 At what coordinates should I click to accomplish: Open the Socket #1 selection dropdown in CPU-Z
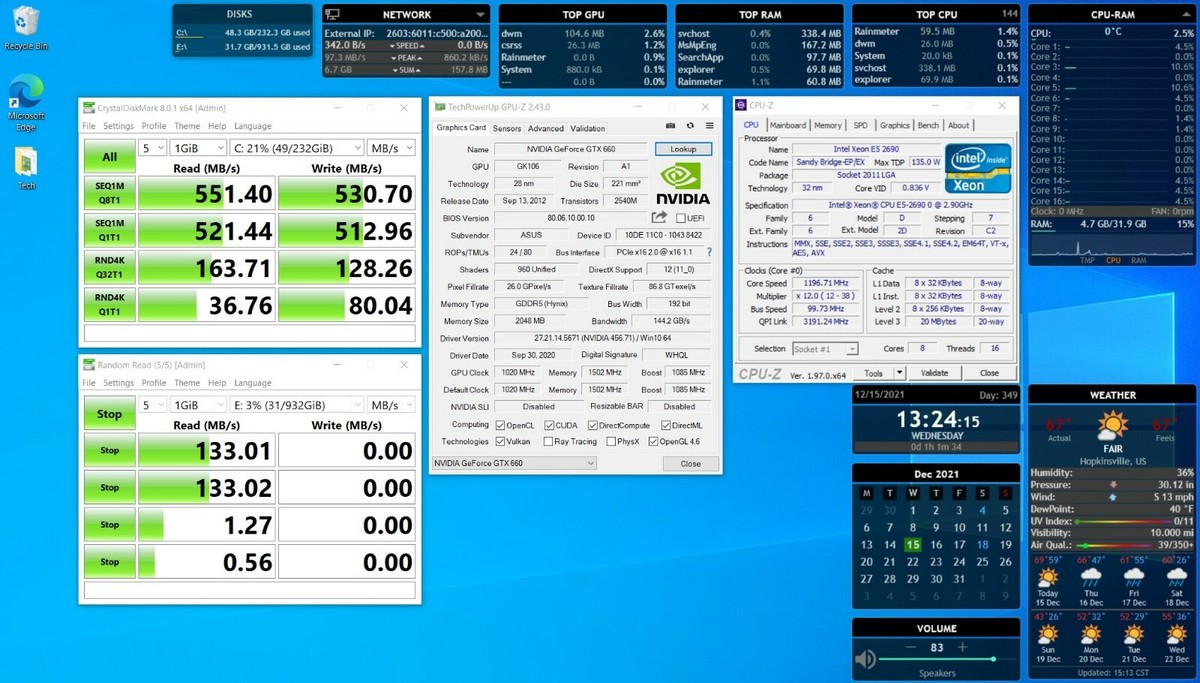pyautogui.click(x=825, y=349)
